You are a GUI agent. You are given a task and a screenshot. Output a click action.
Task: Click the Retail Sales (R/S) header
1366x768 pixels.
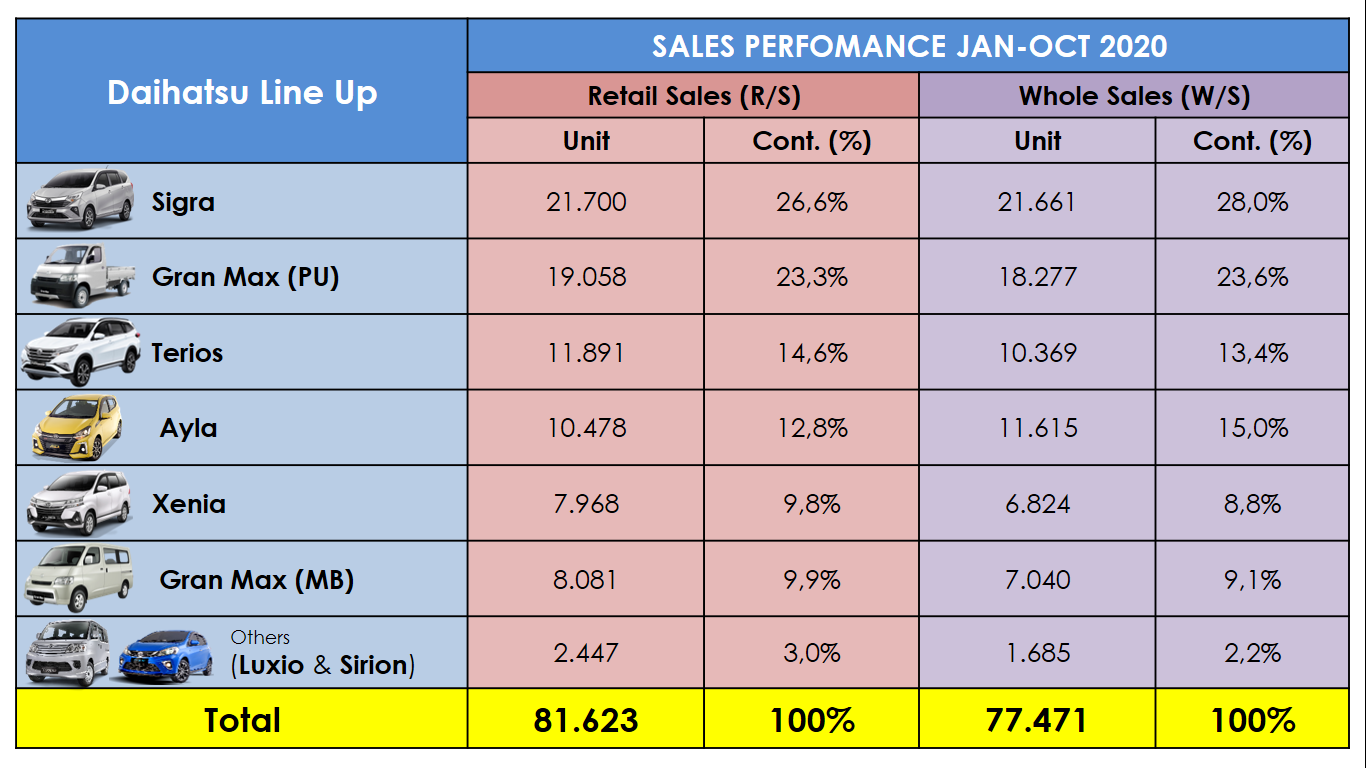[693, 96]
